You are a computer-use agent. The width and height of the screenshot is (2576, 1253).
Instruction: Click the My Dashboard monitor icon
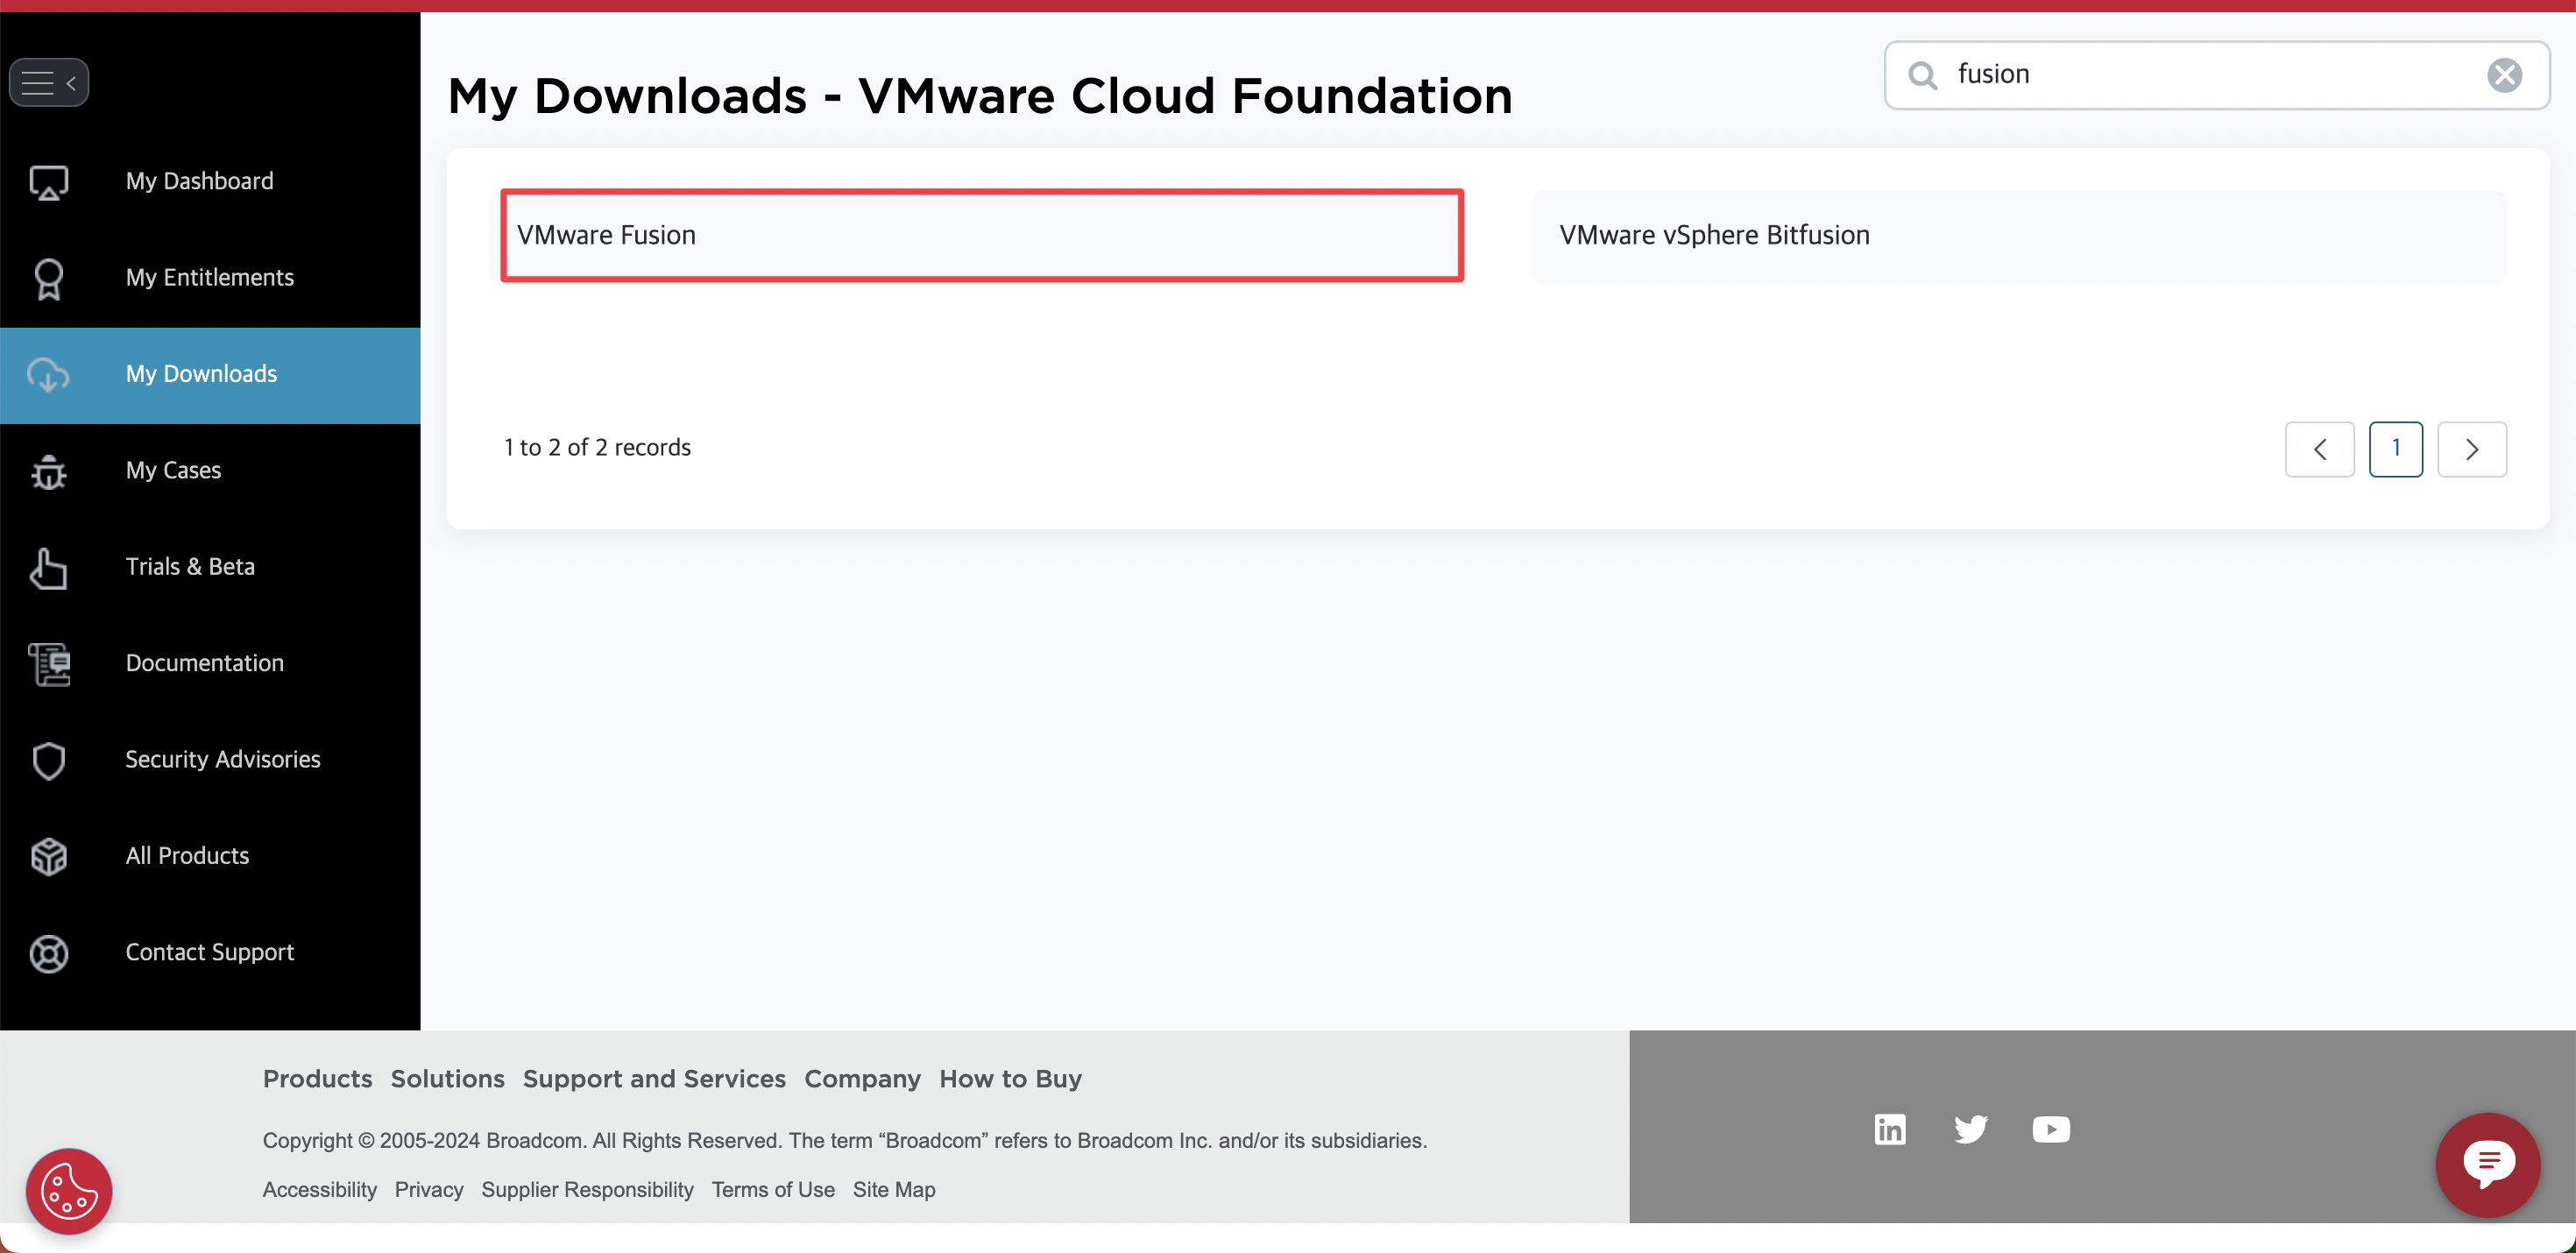(x=48, y=182)
